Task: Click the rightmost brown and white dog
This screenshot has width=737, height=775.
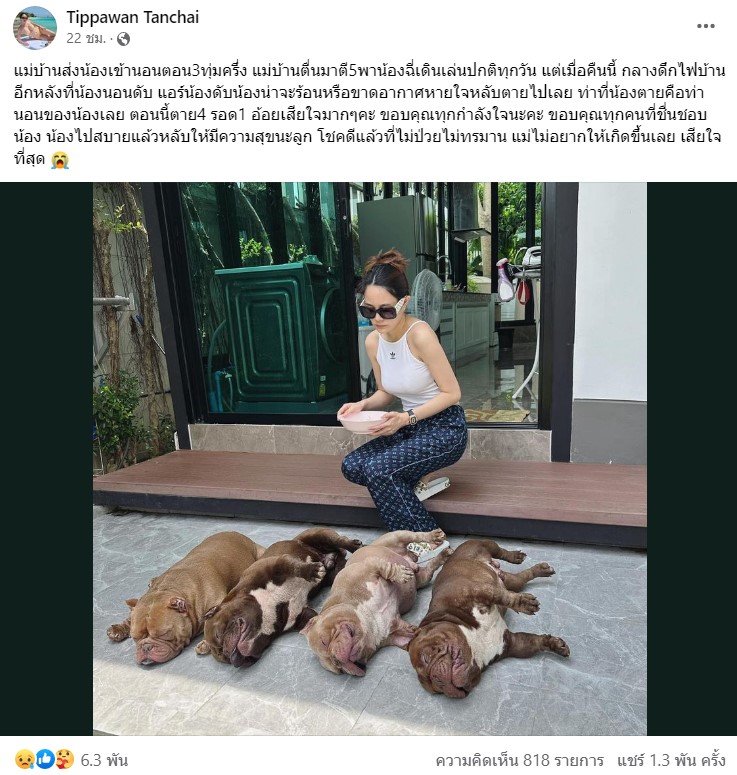Action: click(487, 618)
